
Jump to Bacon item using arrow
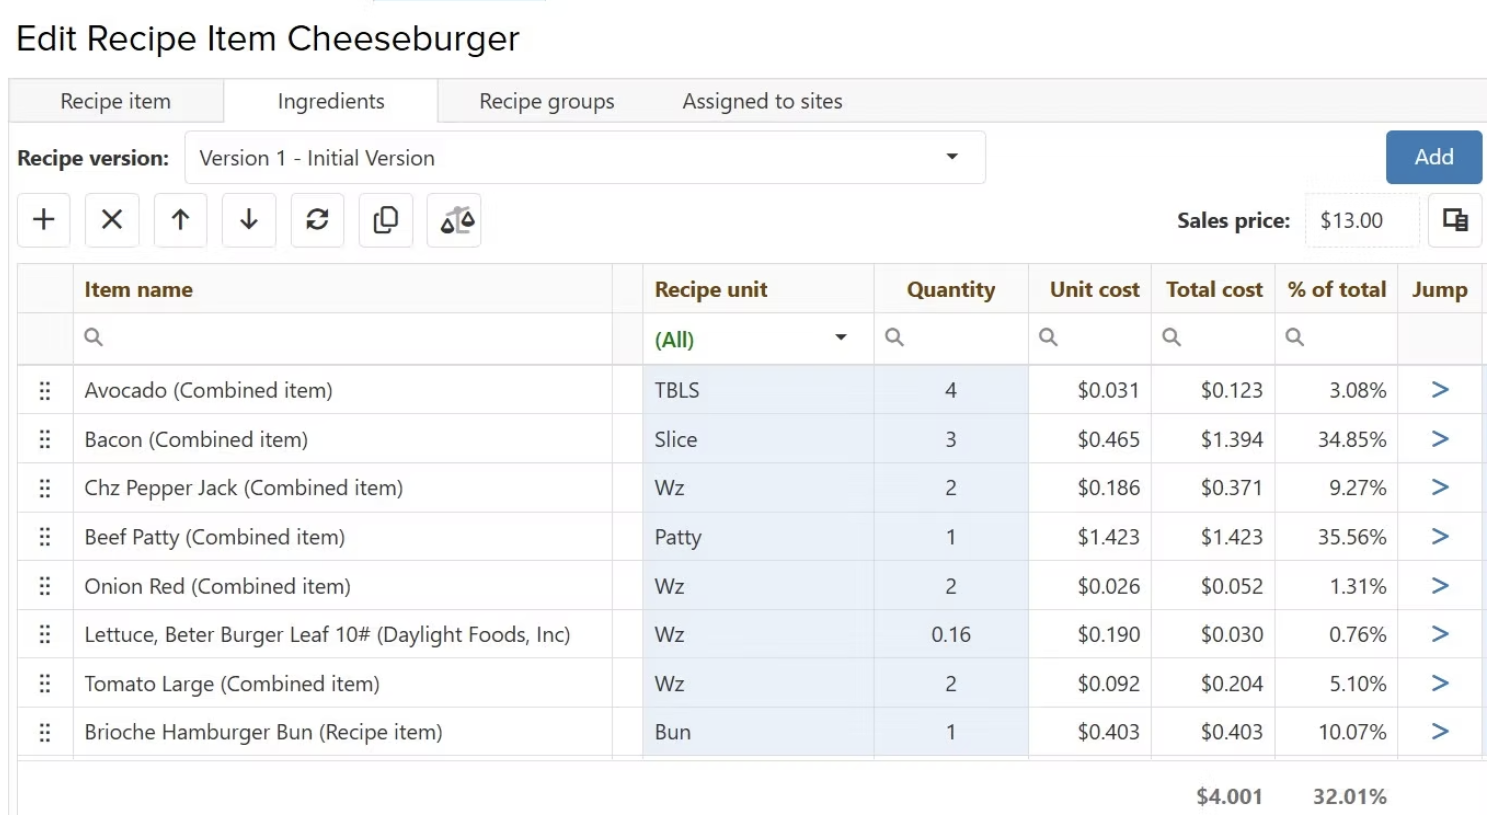coord(1440,439)
